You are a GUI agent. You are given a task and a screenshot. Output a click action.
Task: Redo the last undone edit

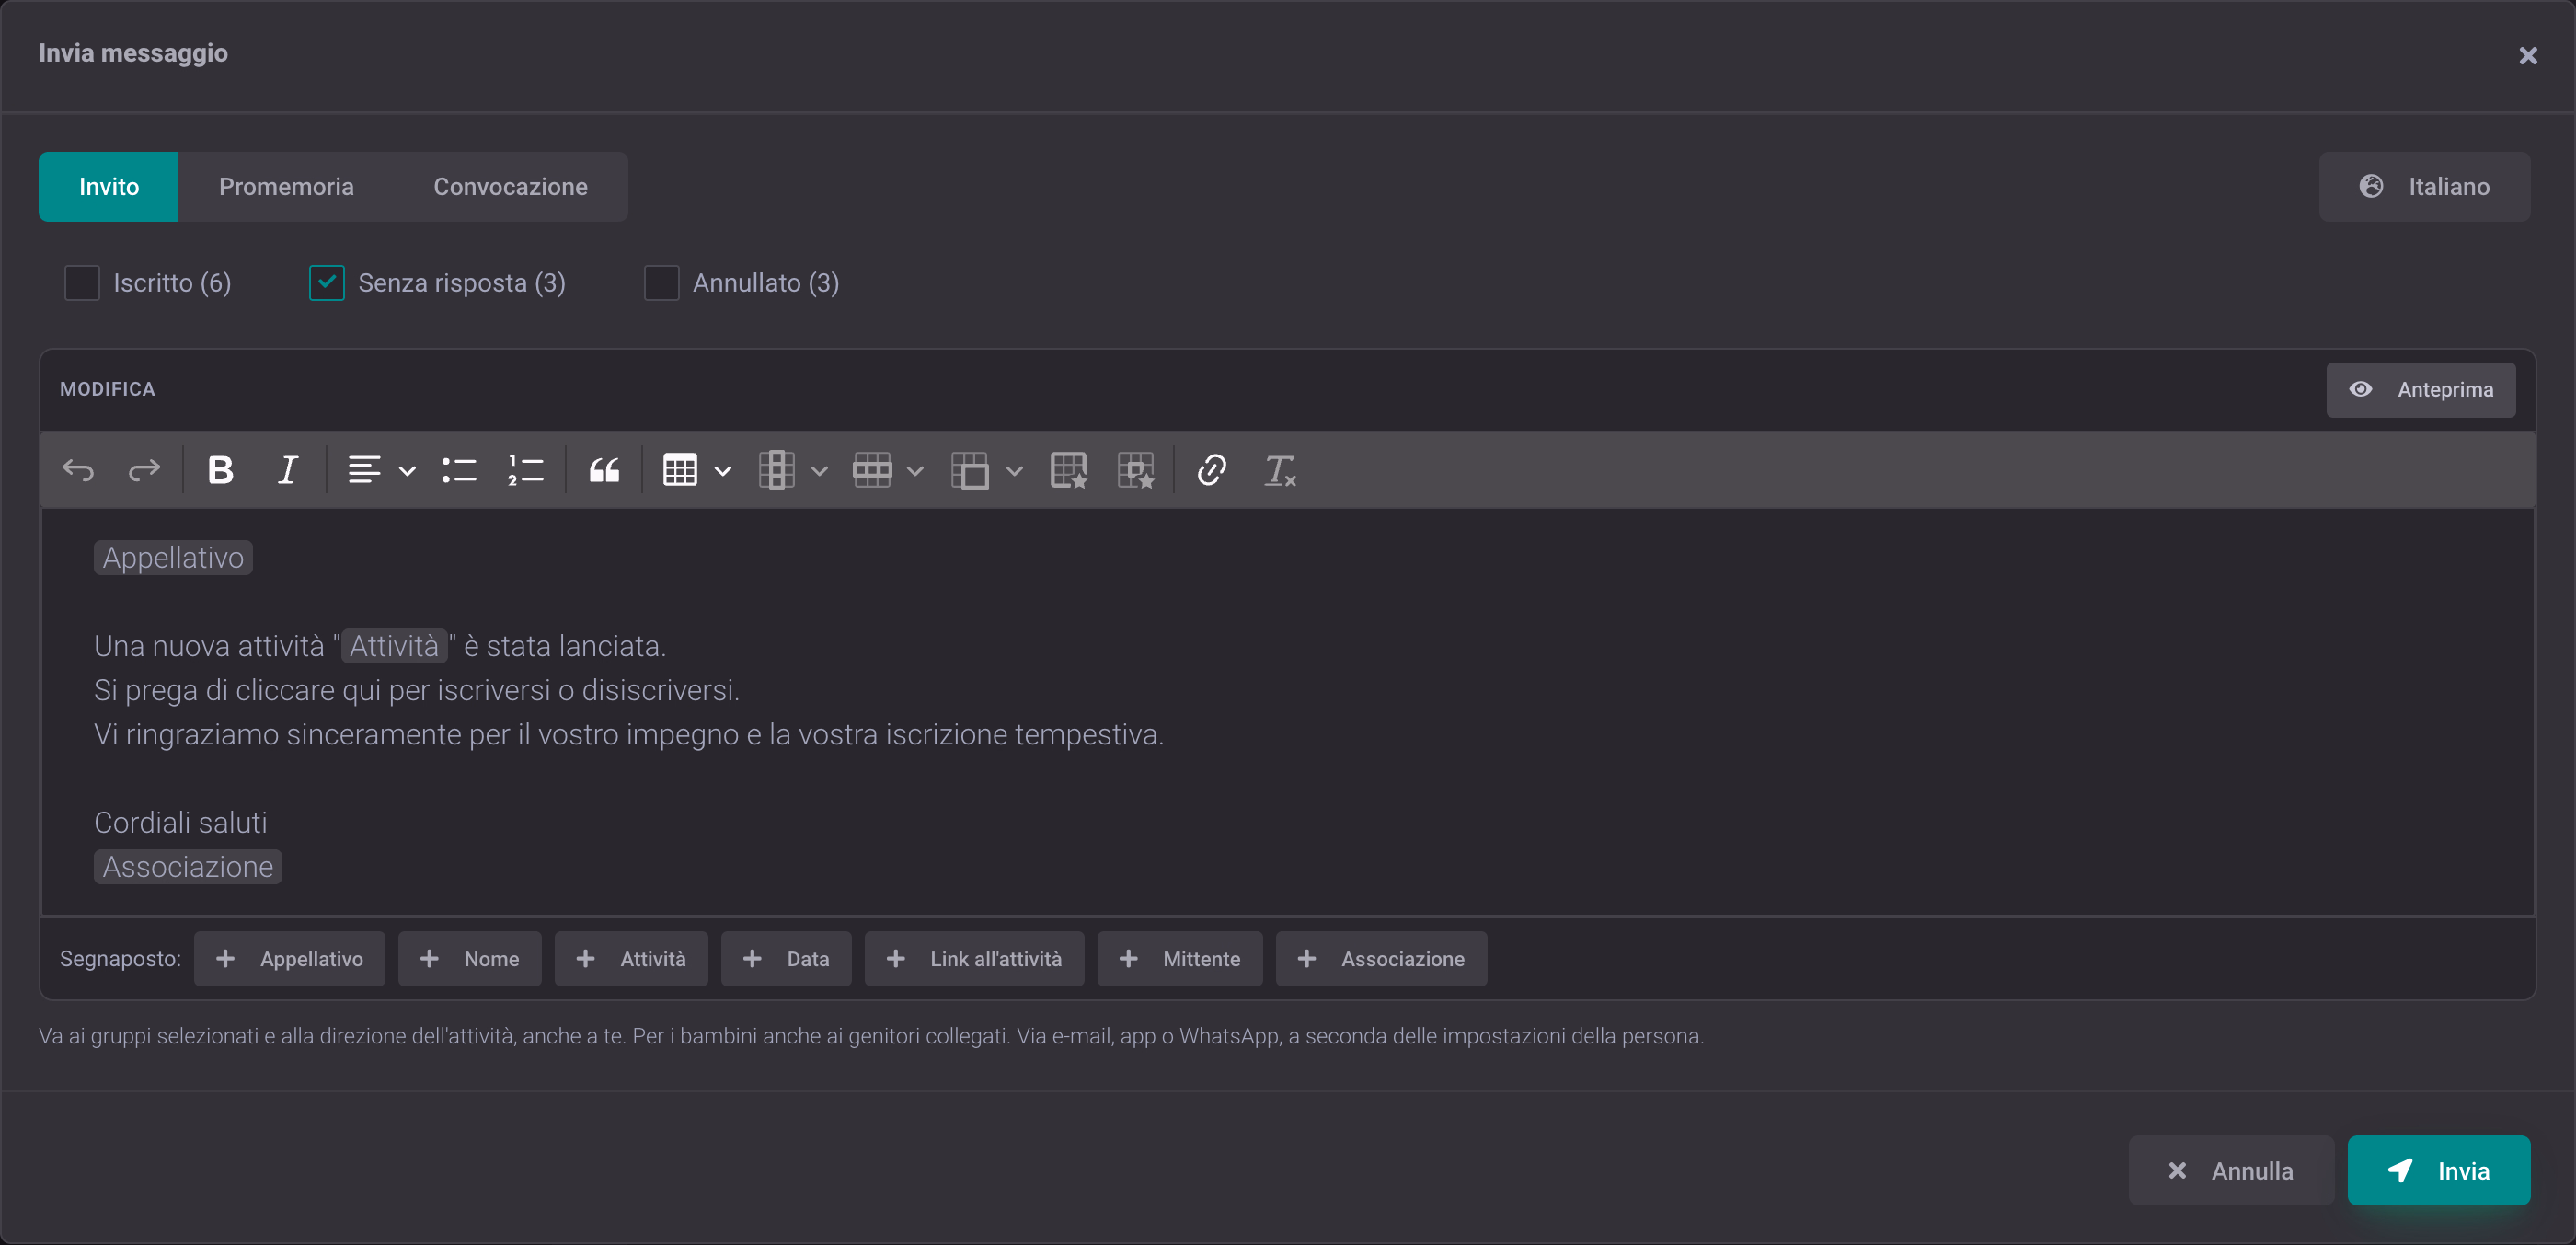click(144, 470)
